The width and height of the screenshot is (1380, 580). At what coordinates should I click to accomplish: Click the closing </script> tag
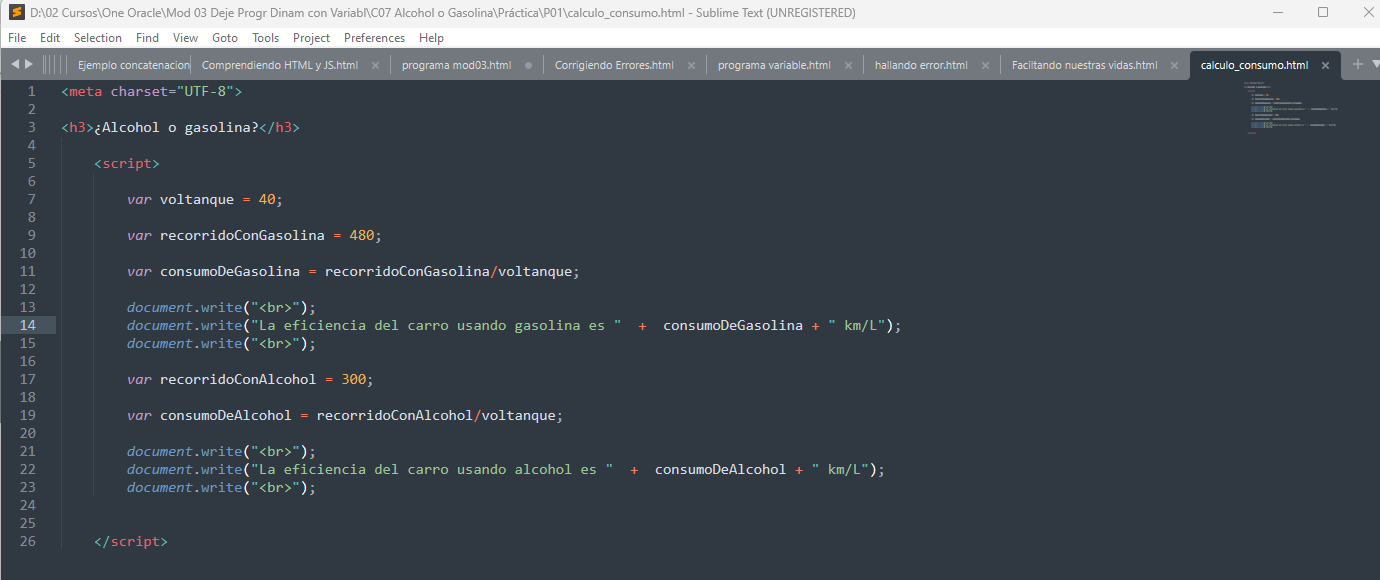pos(131,541)
